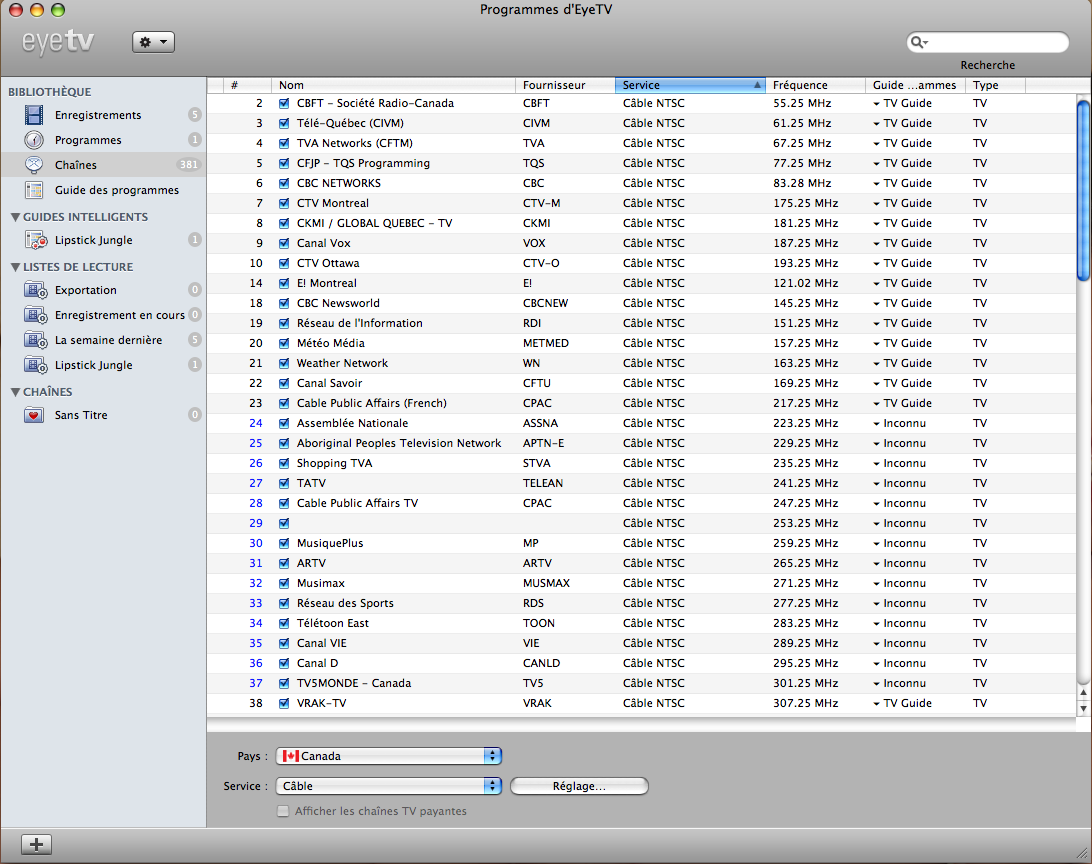Disable the MusiquePlus channel checkbox
The width and height of the screenshot is (1092, 864).
283,544
